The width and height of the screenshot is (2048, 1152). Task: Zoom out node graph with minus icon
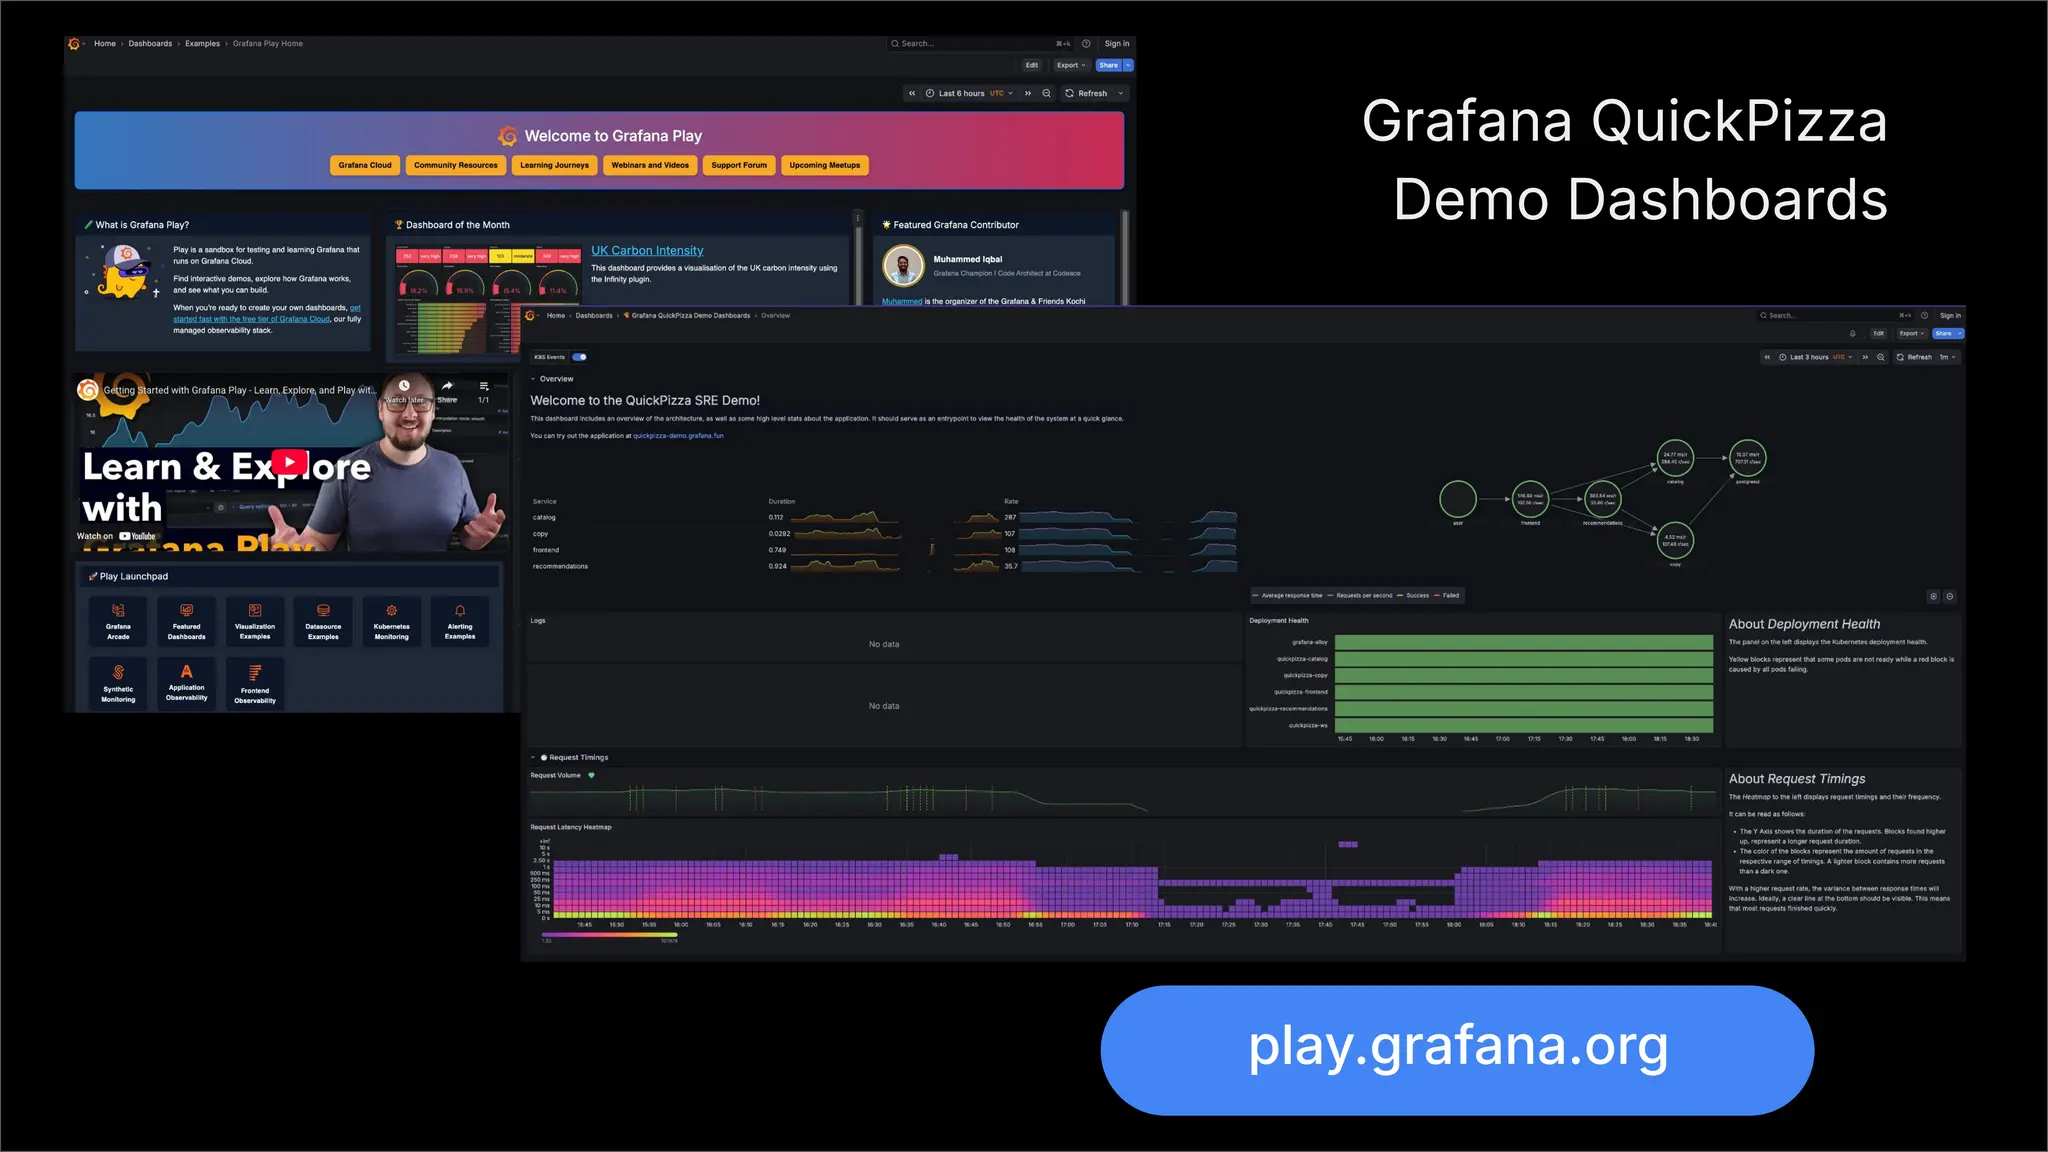[1949, 596]
